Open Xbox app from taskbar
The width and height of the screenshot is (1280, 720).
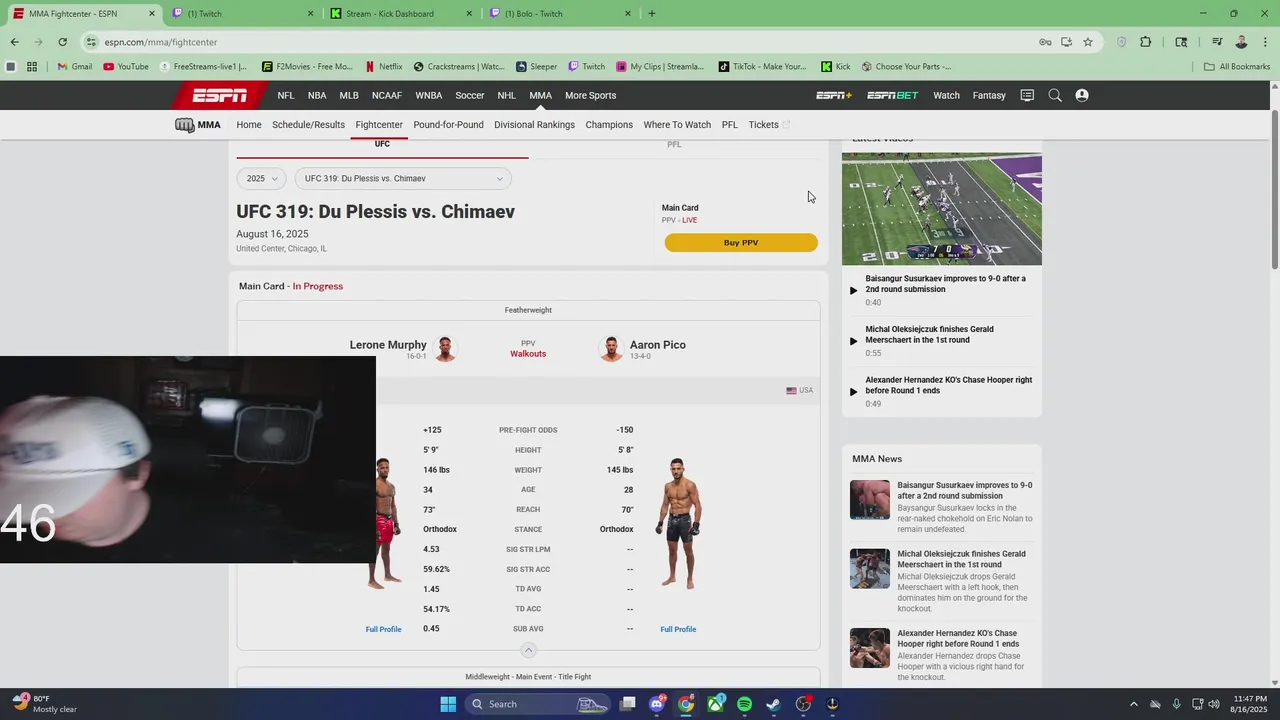[x=715, y=704]
